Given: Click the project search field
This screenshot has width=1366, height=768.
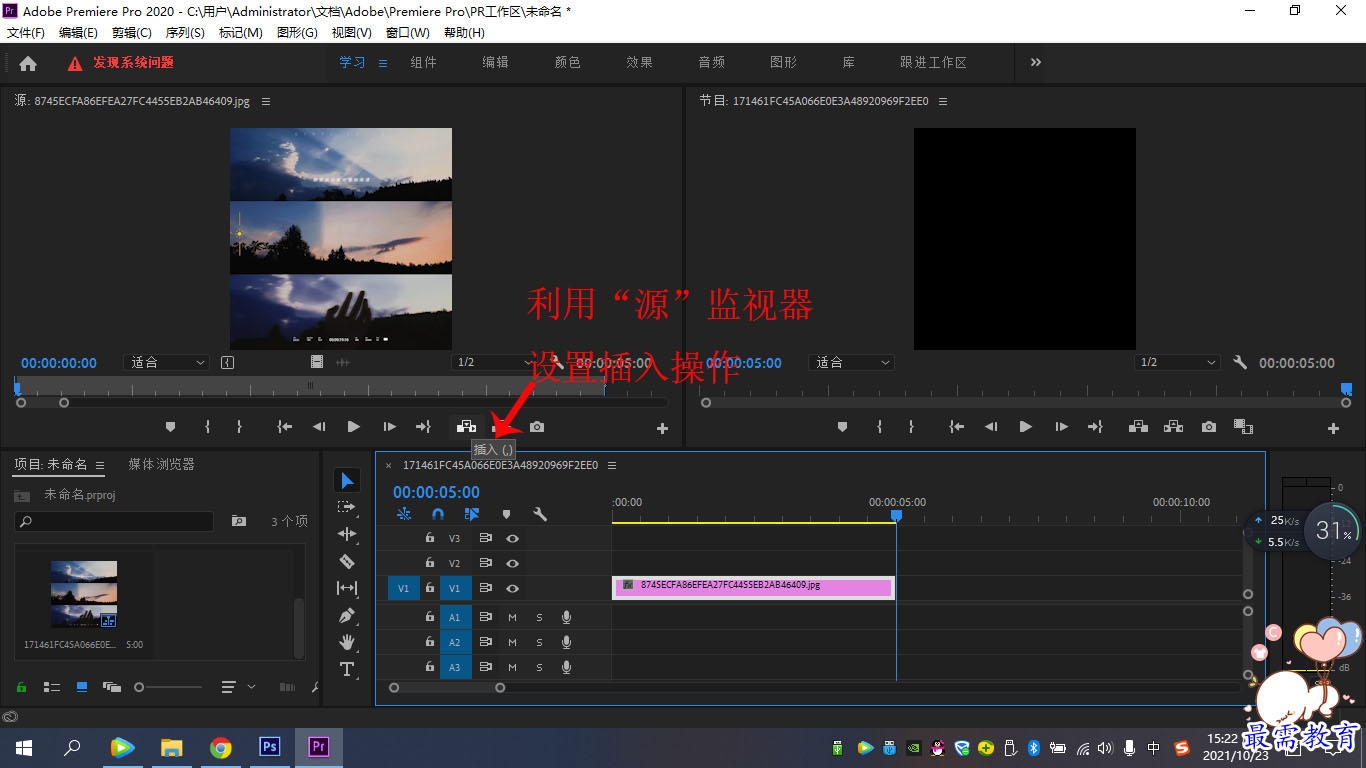Looking at the screenshot, I should point(114,521).
